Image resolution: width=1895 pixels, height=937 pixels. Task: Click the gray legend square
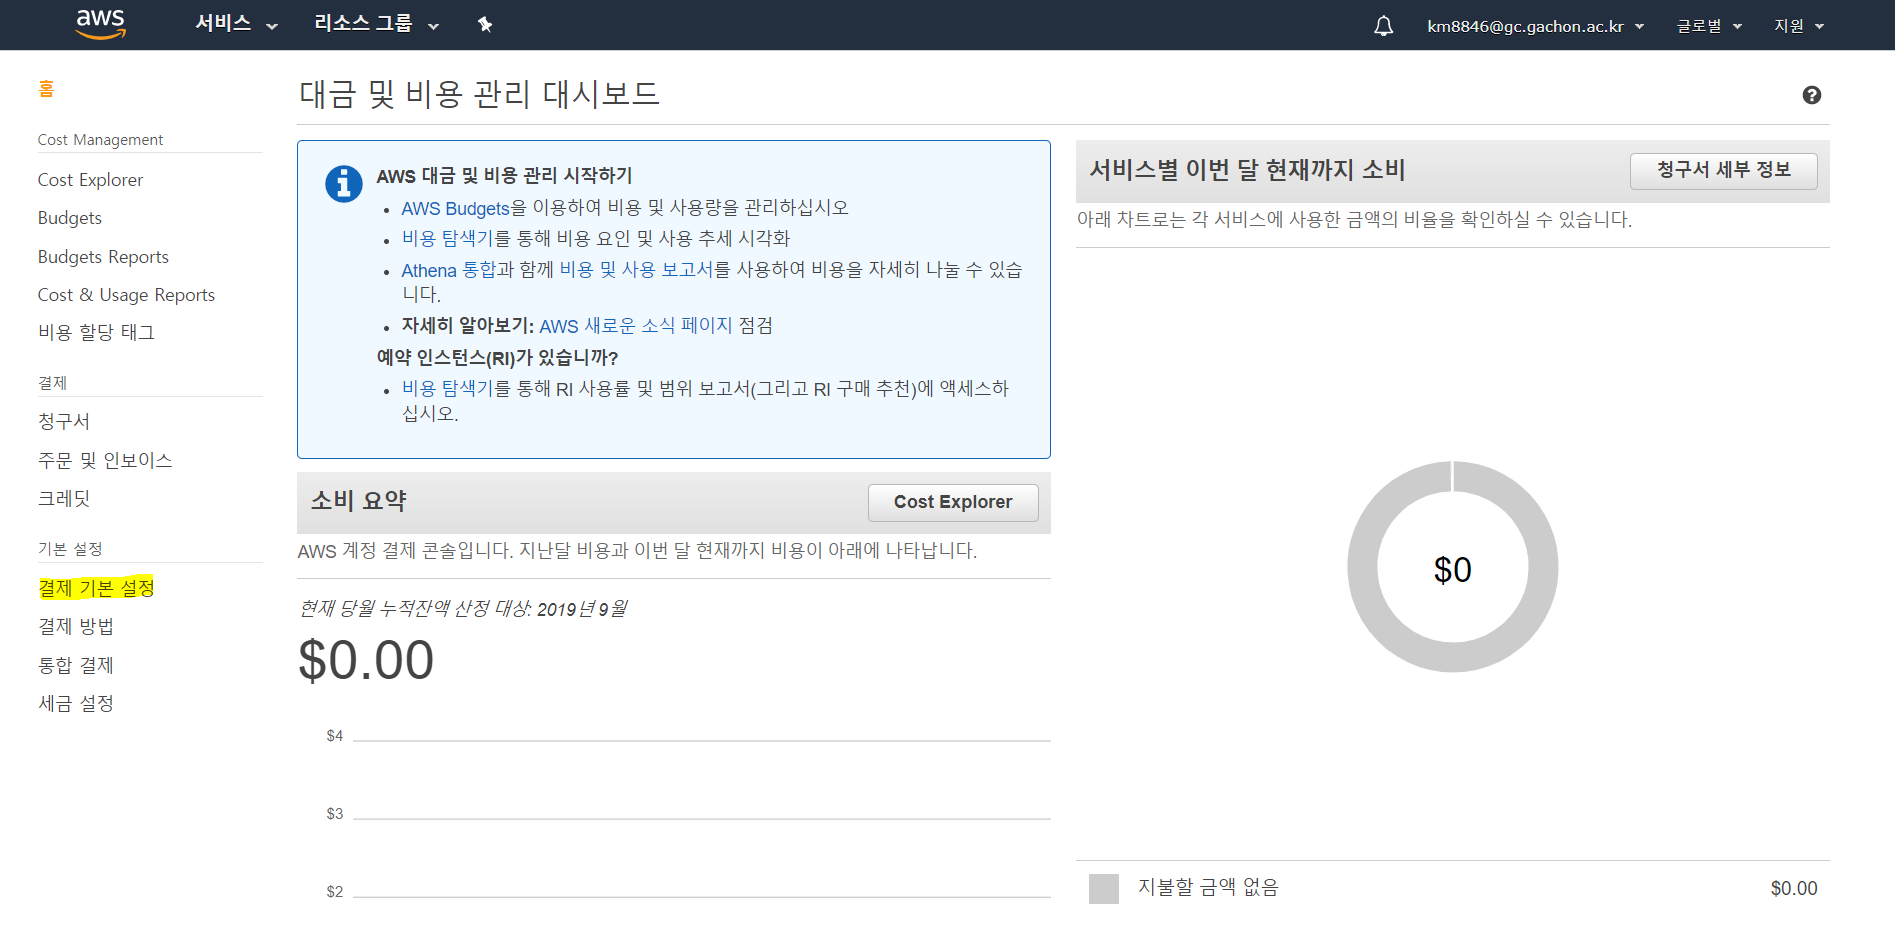coord(1104,888)
